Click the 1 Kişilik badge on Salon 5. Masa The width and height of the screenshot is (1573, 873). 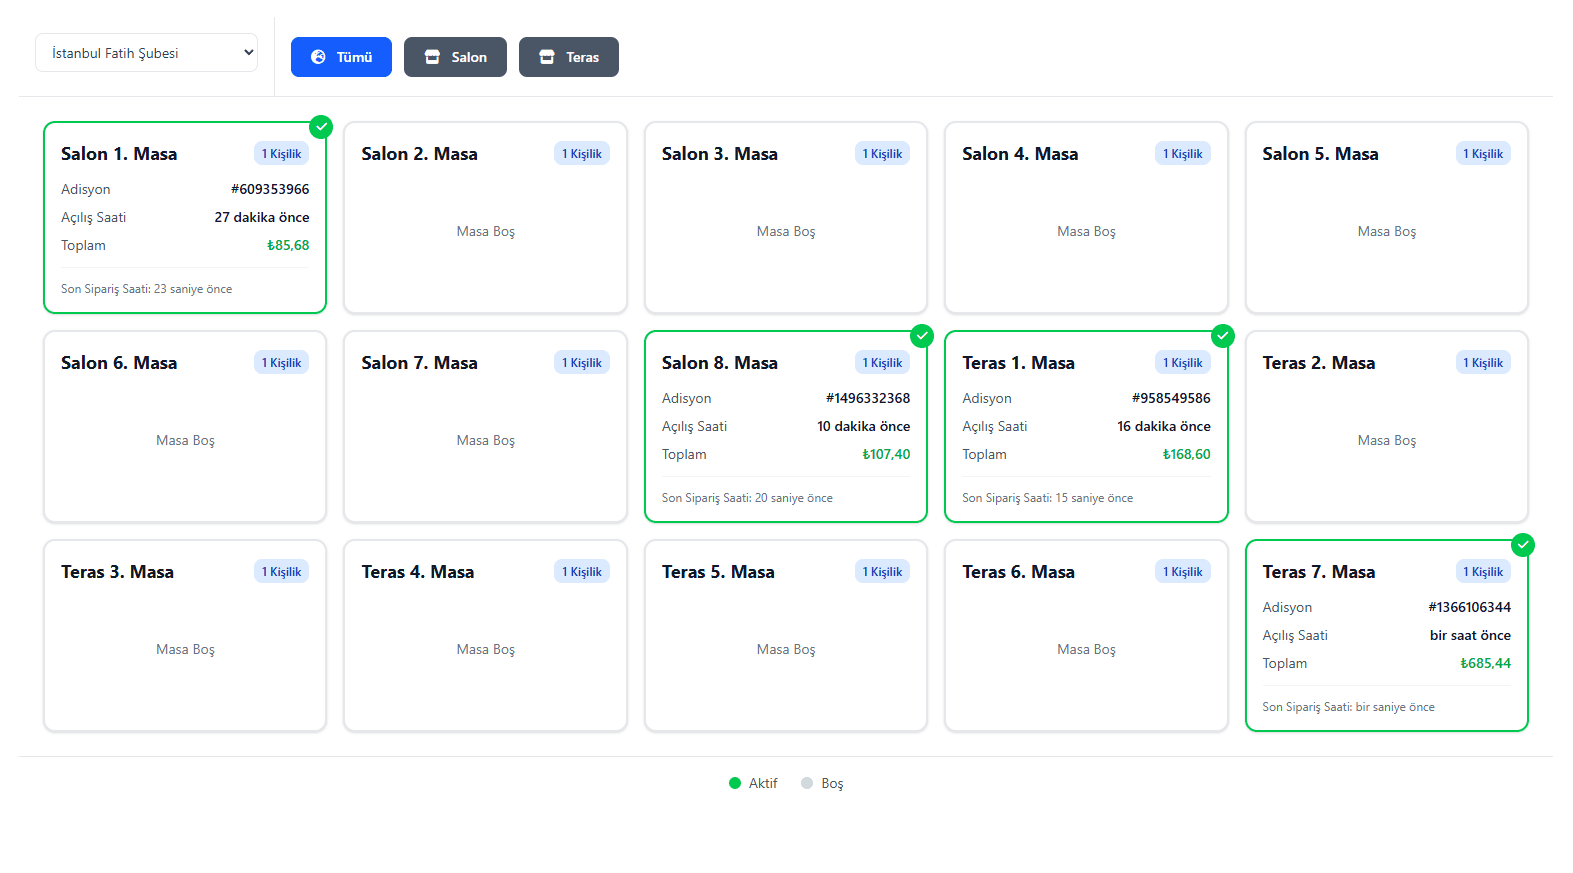(x=1483, y=154)
